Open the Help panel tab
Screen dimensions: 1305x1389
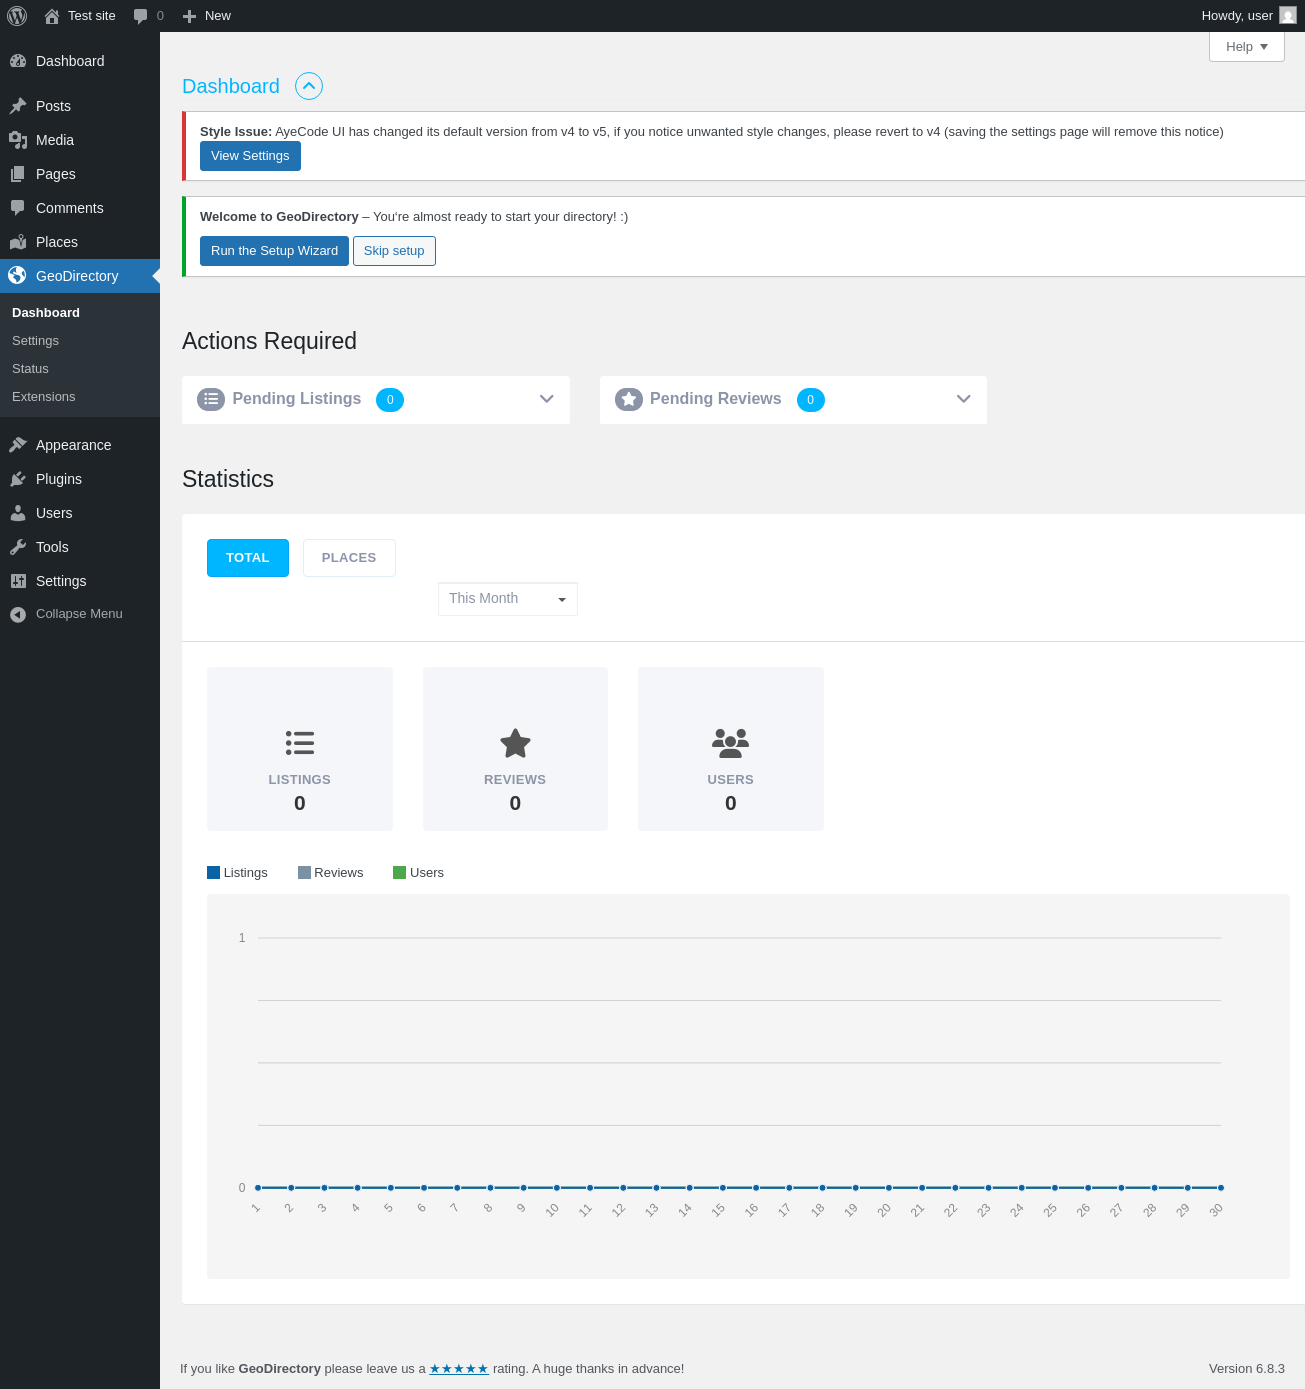click(x=1246, y=47)
